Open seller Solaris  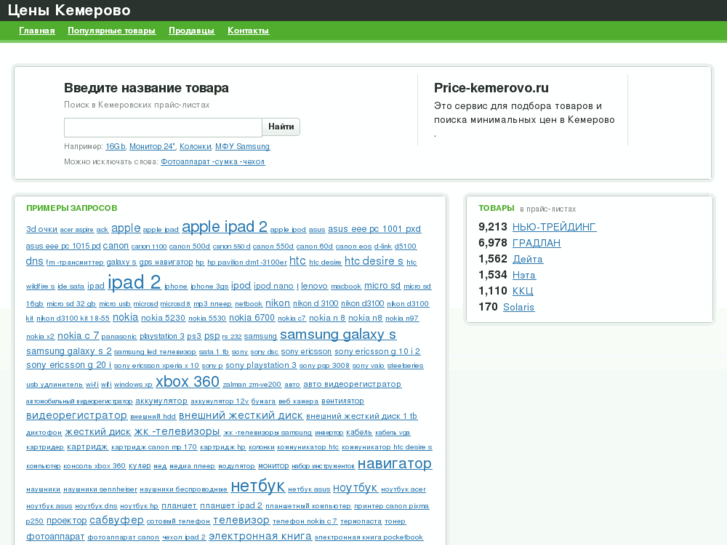pyautogui.click(x=518, y=307)
